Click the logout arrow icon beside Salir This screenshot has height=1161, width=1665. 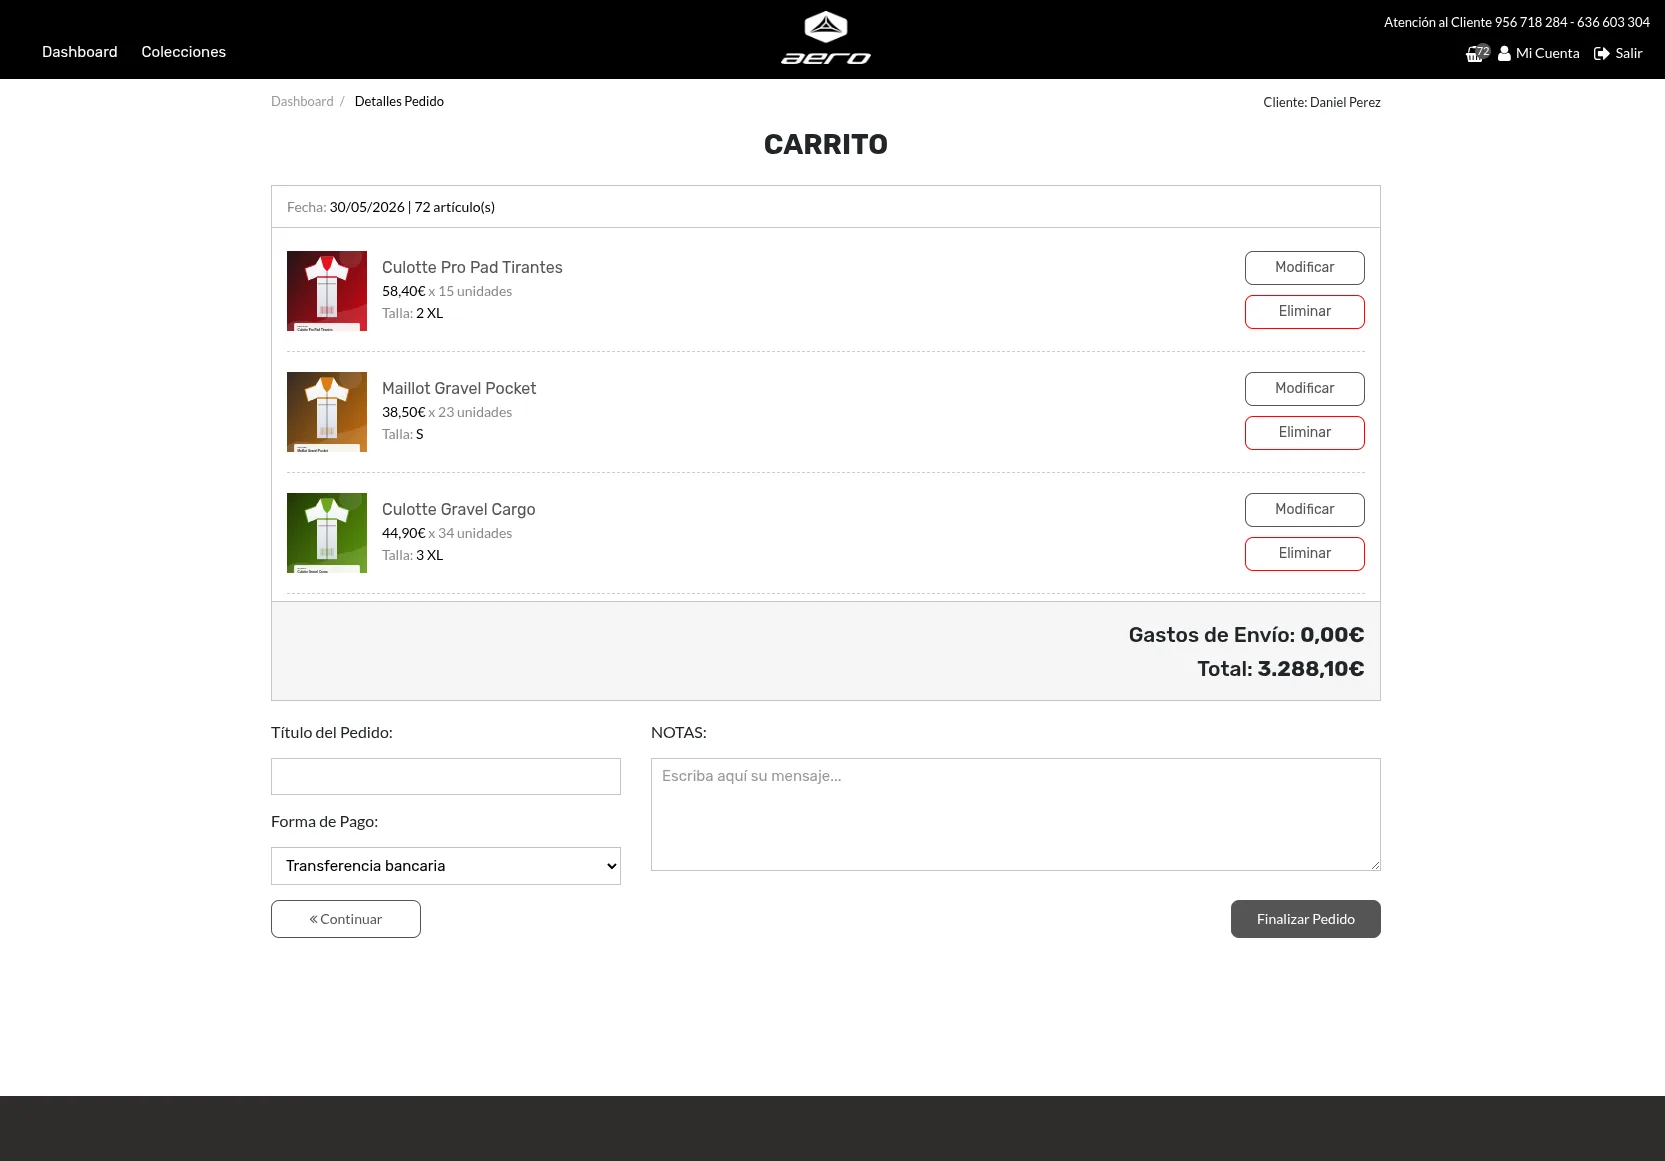(x=1601, y=54)
